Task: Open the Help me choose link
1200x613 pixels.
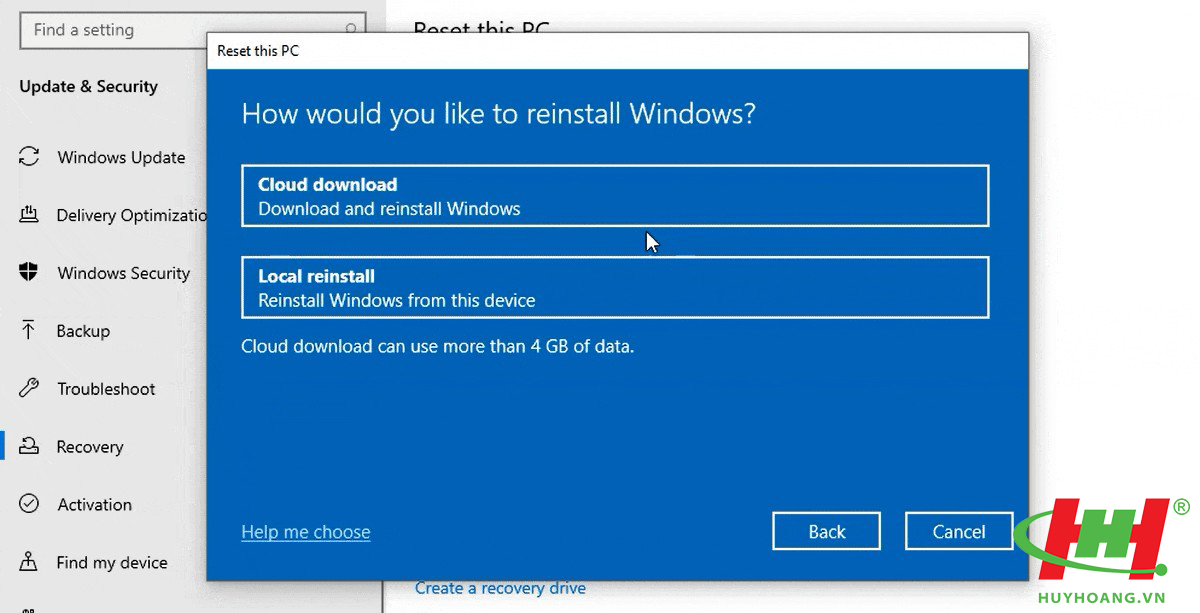Action: click(x=306, y=532)
